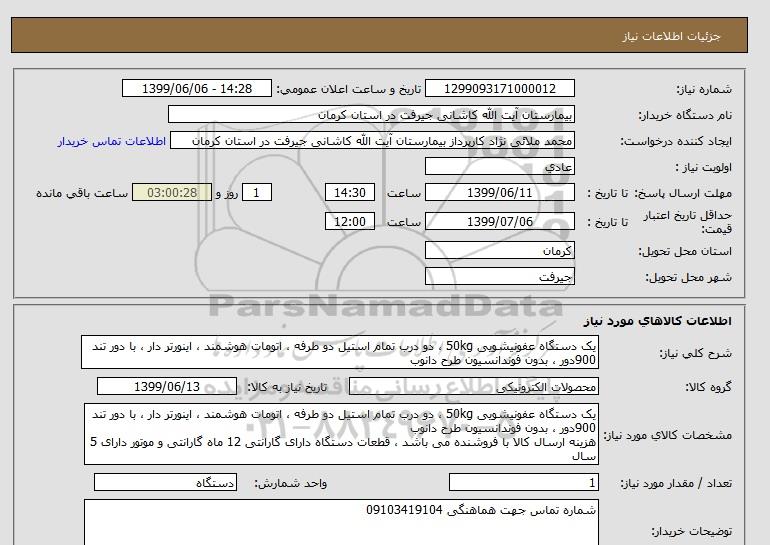The image size is (770, 545).
Task: Click the announcement date field 1399/06/06 - 14:28
Action: [x=196, y=89]
